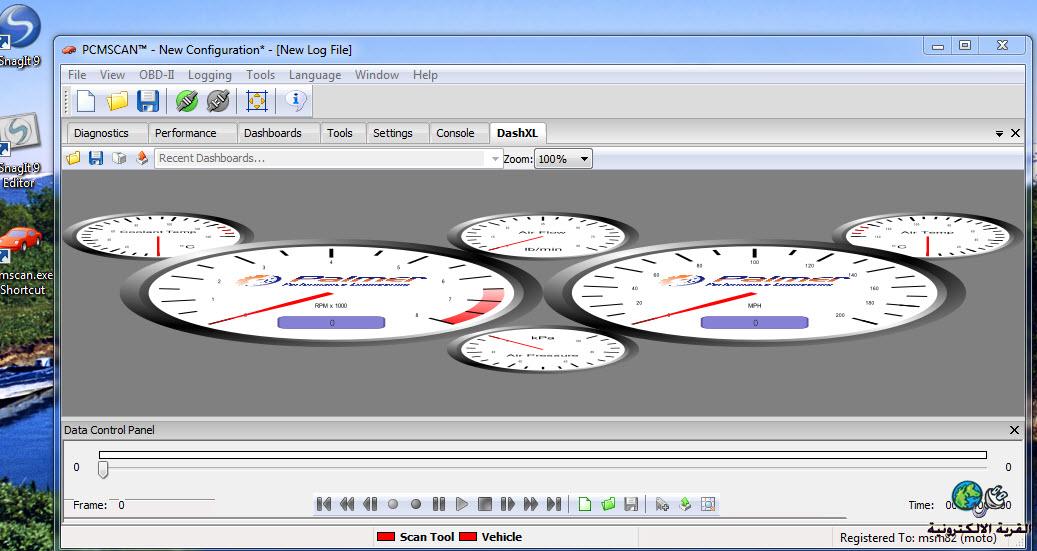Open the File menu

(x=77, y=75)
